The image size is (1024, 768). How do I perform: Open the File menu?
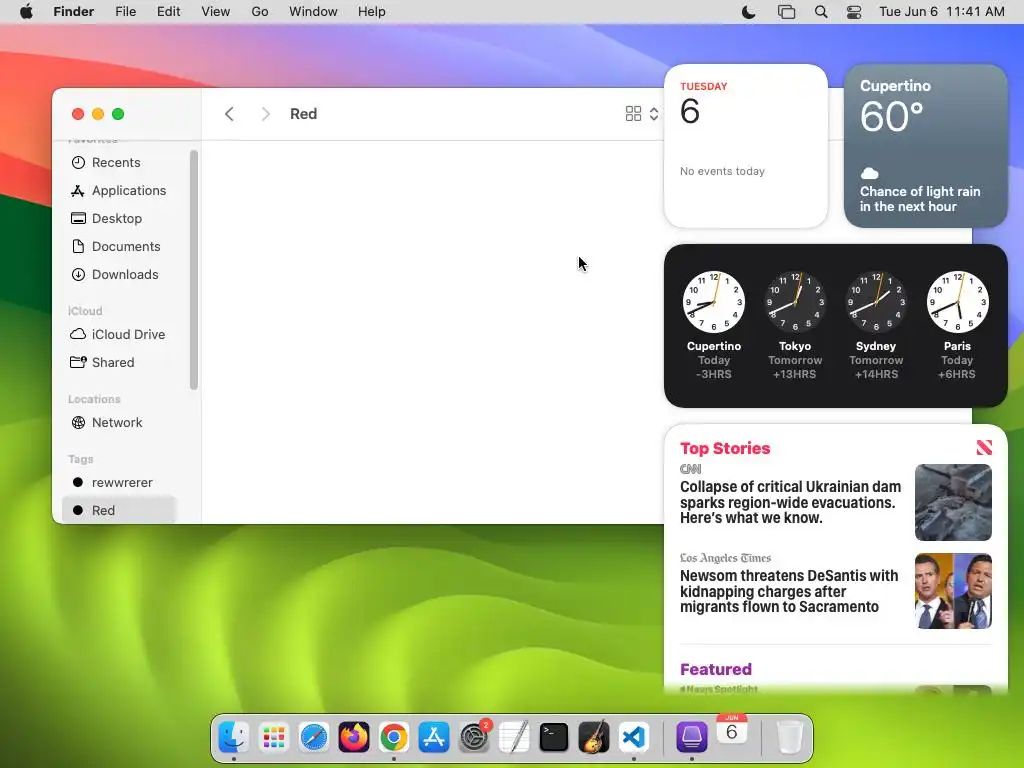pos(125,12)
